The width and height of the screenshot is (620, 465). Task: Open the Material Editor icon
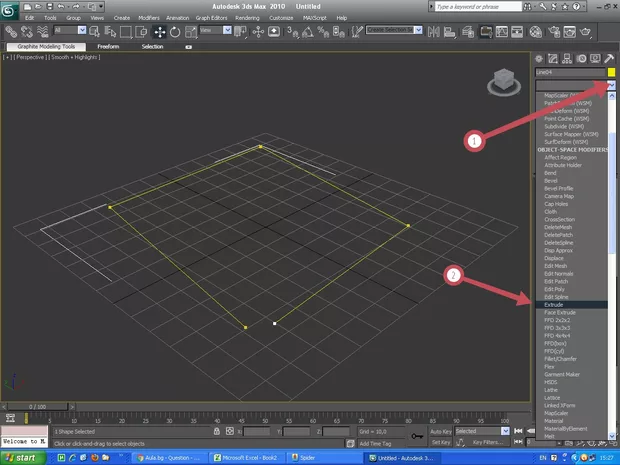(x=535, y=32)
